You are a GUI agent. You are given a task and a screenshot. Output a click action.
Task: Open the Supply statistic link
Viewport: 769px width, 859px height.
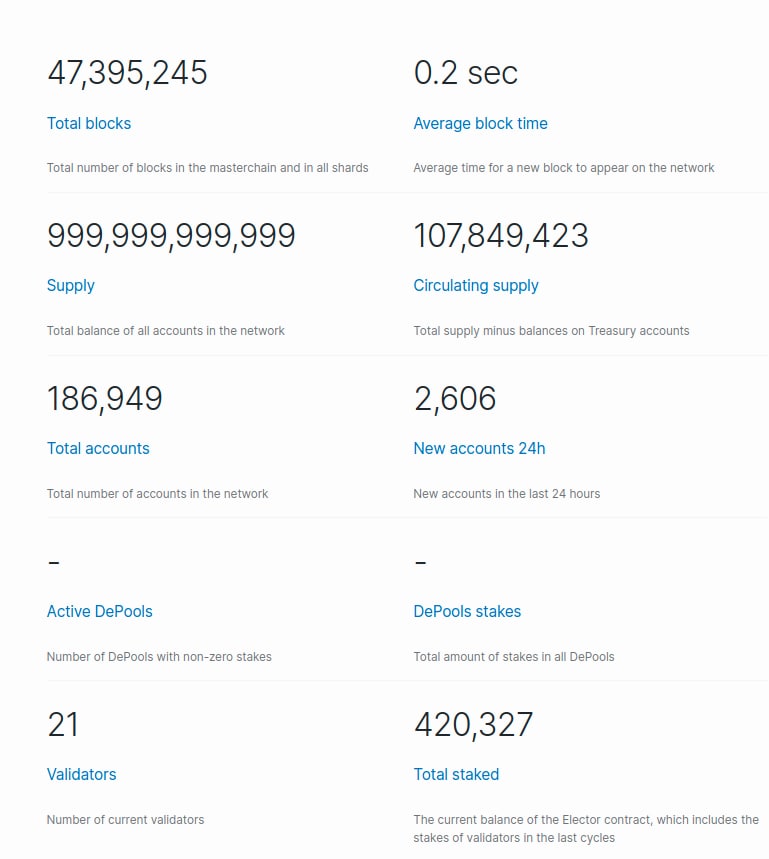tap(71, 285)
